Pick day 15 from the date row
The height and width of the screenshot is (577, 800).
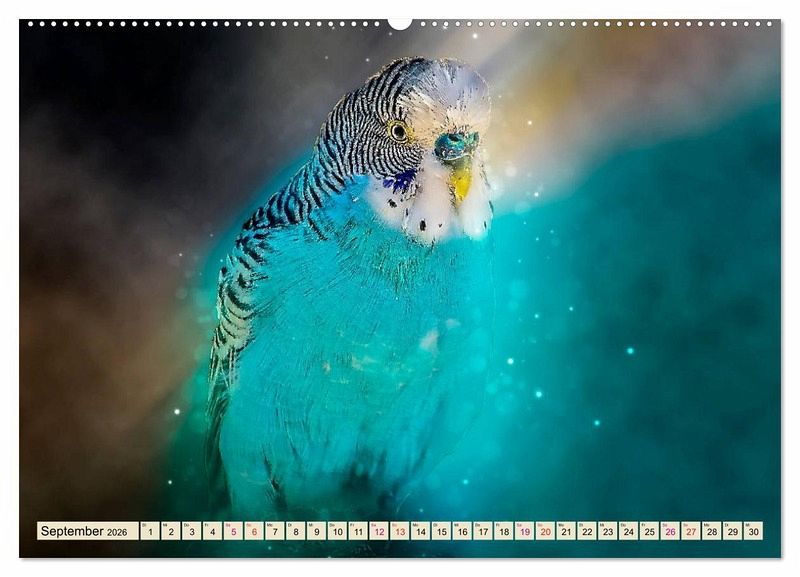[441, 531]
